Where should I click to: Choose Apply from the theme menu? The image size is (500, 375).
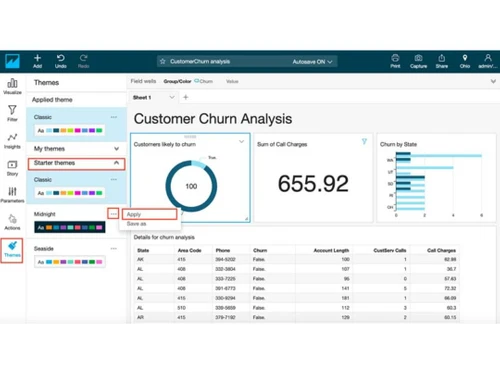point(150,214)
